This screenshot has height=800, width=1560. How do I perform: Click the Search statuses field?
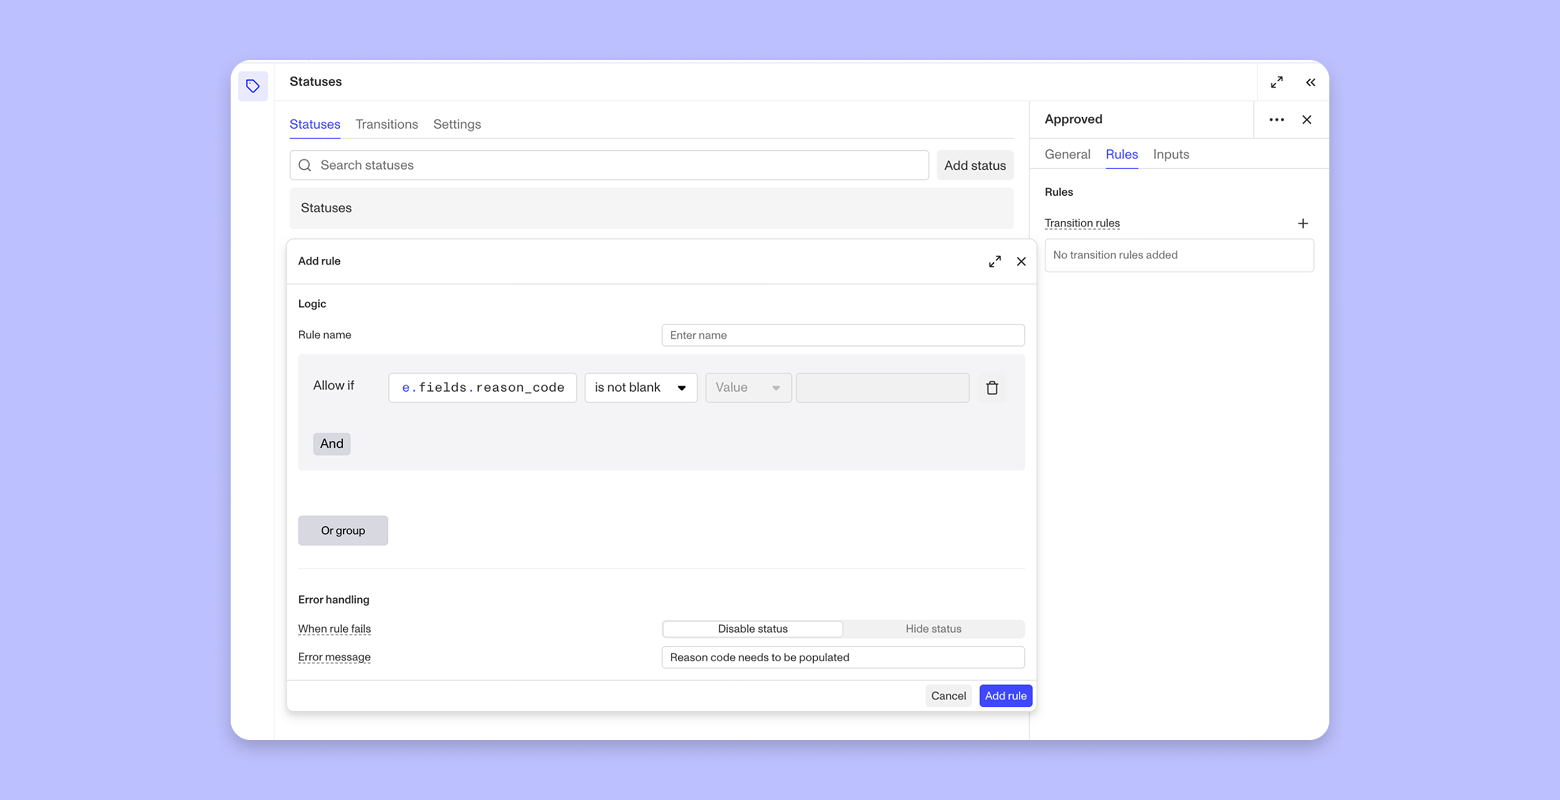click(609, 165)
